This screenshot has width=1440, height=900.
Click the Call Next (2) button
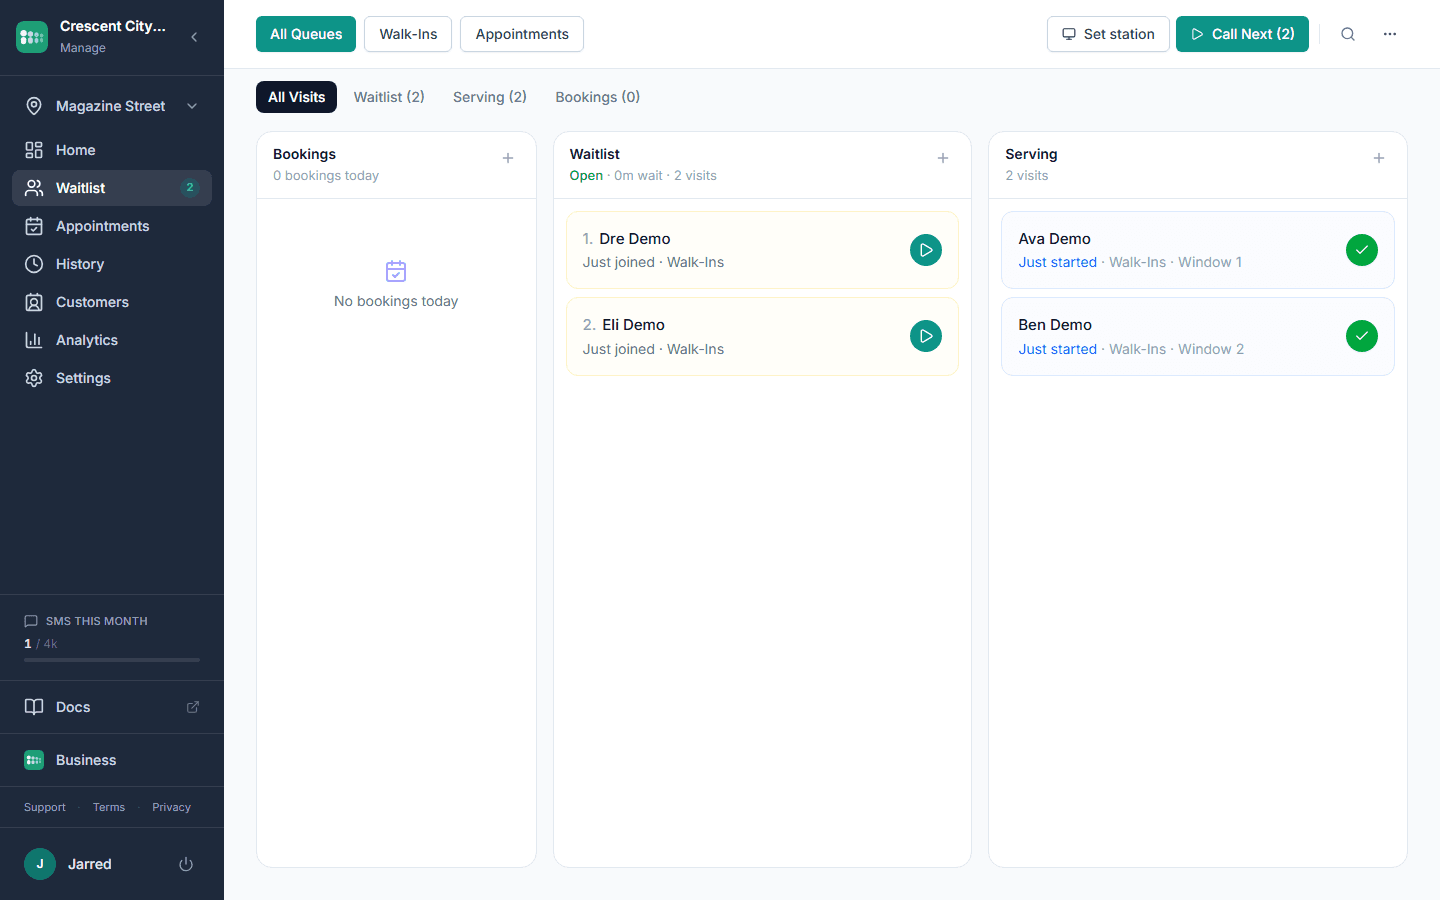pos(1242,34)
